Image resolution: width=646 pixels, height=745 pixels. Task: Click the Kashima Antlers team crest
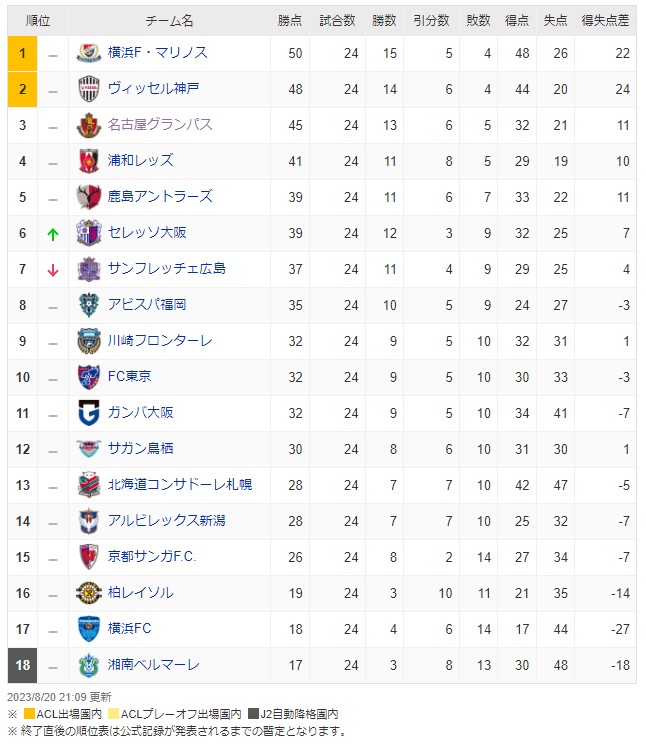(89, 197)
